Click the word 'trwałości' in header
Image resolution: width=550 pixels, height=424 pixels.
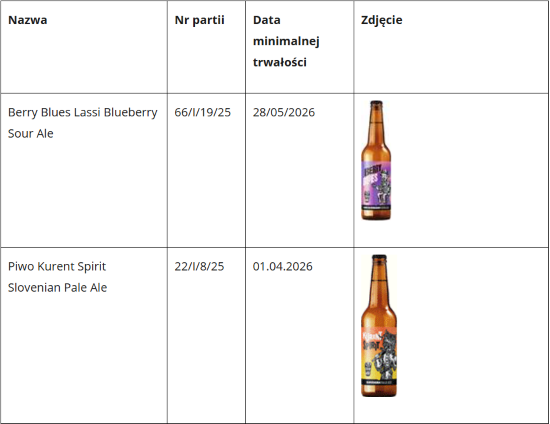280,62
